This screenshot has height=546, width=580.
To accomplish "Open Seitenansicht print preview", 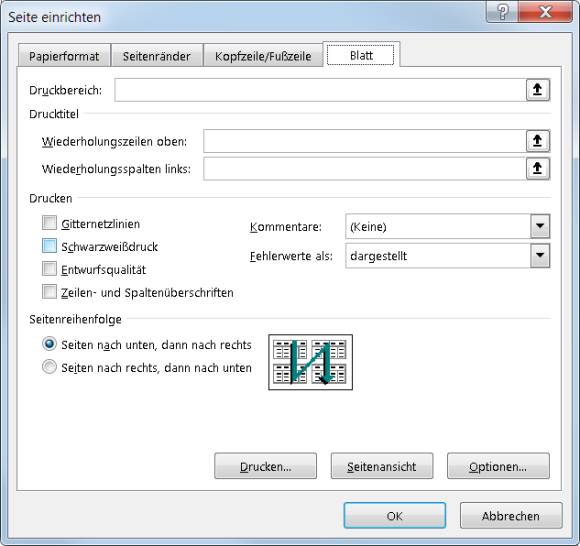I will (382, 466).
